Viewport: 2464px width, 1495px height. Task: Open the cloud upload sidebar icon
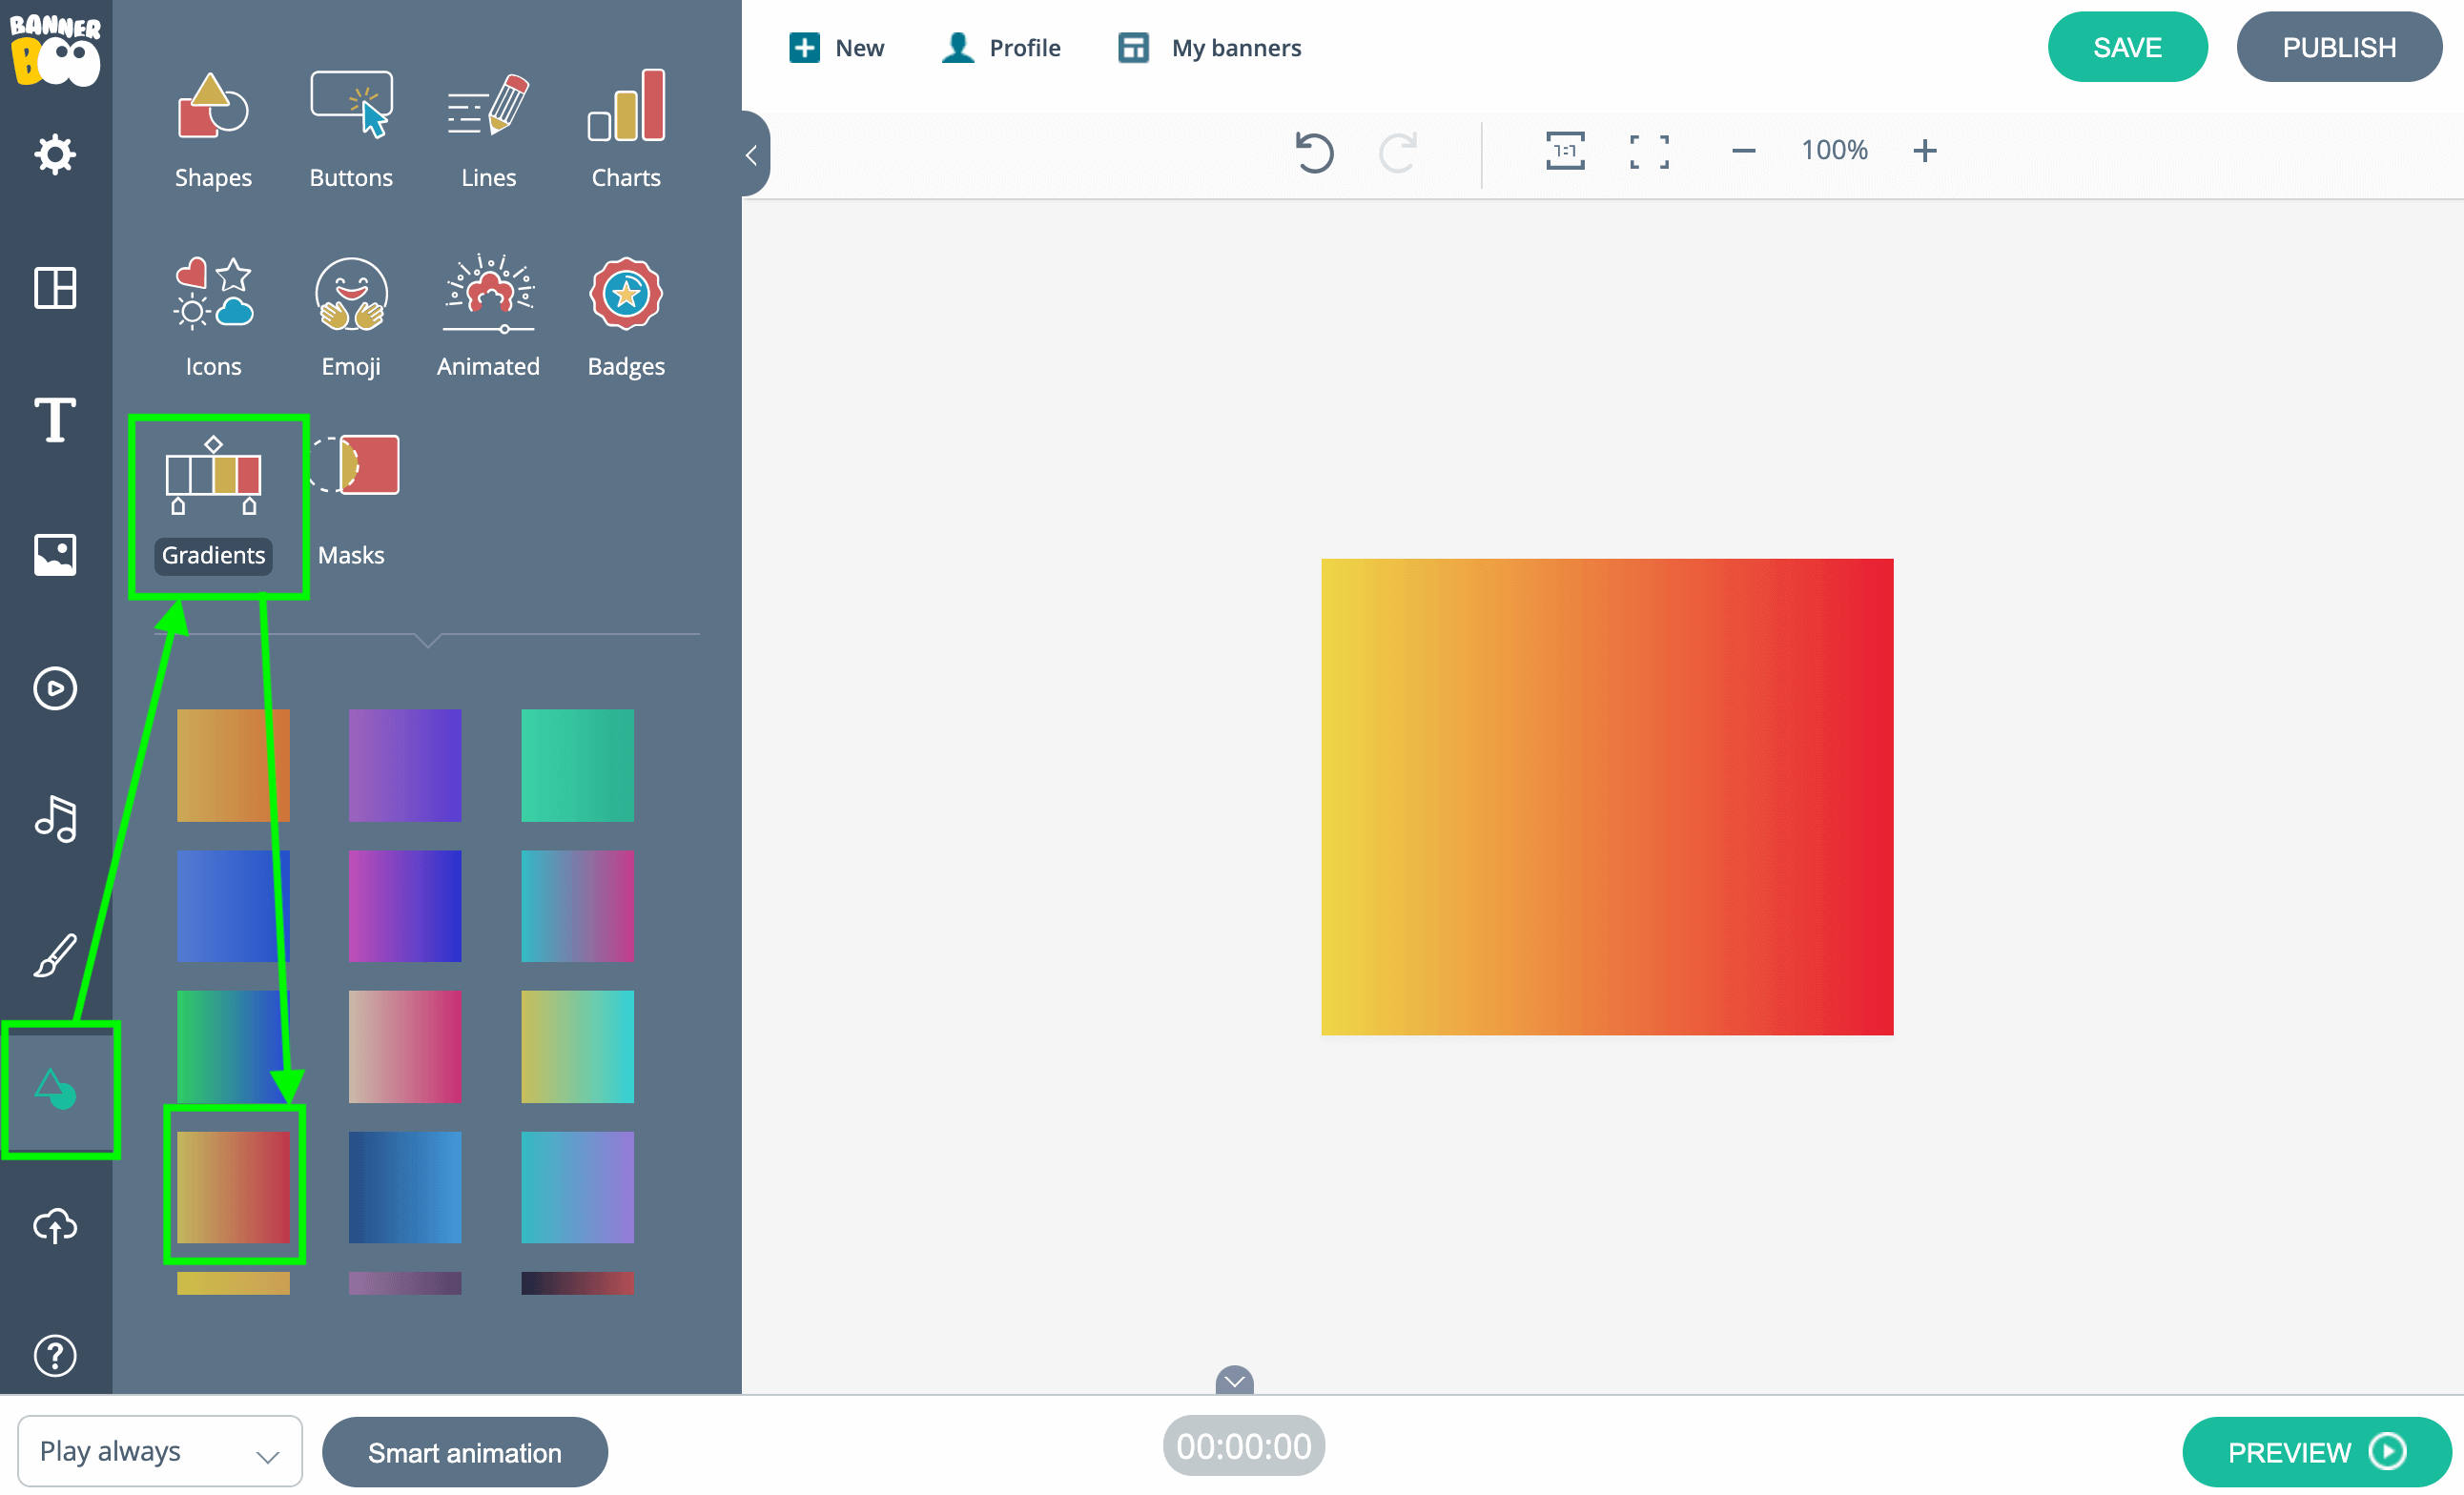(55, 1224)
